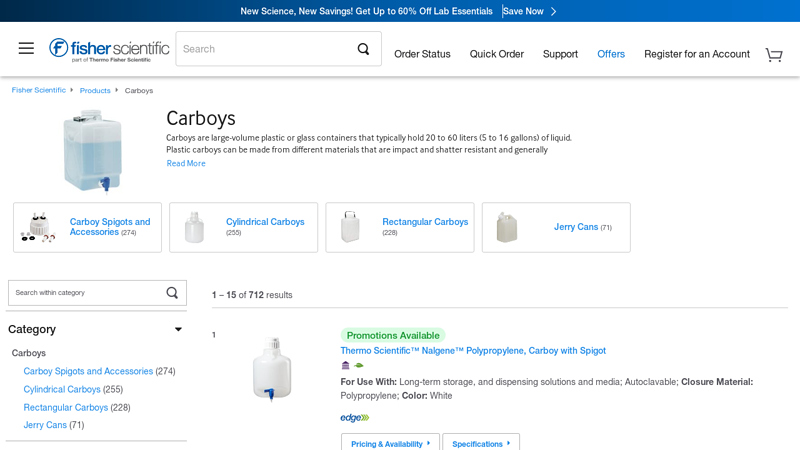
Task: Expand Pricing & Availability for the product
Action: [x=390, y=443]
